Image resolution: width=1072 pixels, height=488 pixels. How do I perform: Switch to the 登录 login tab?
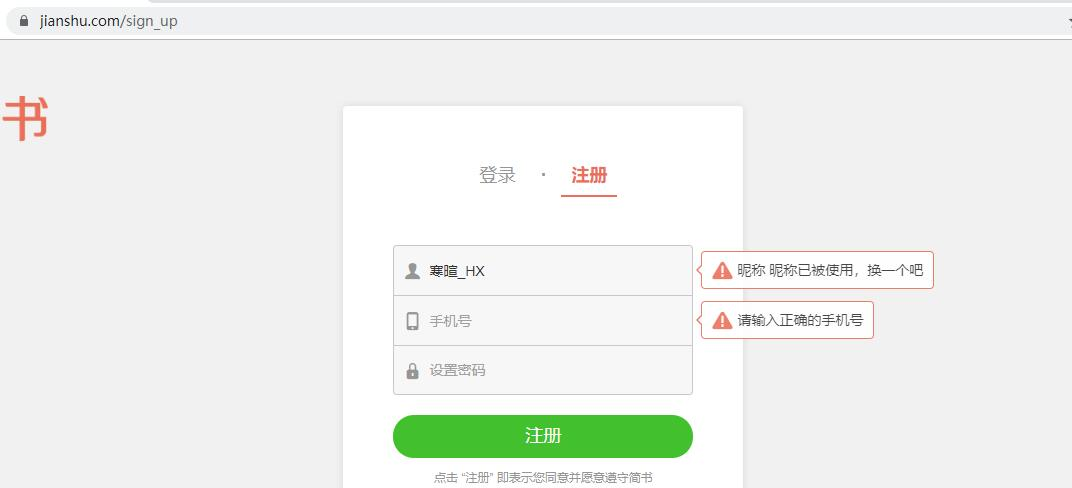pos(497,175)
